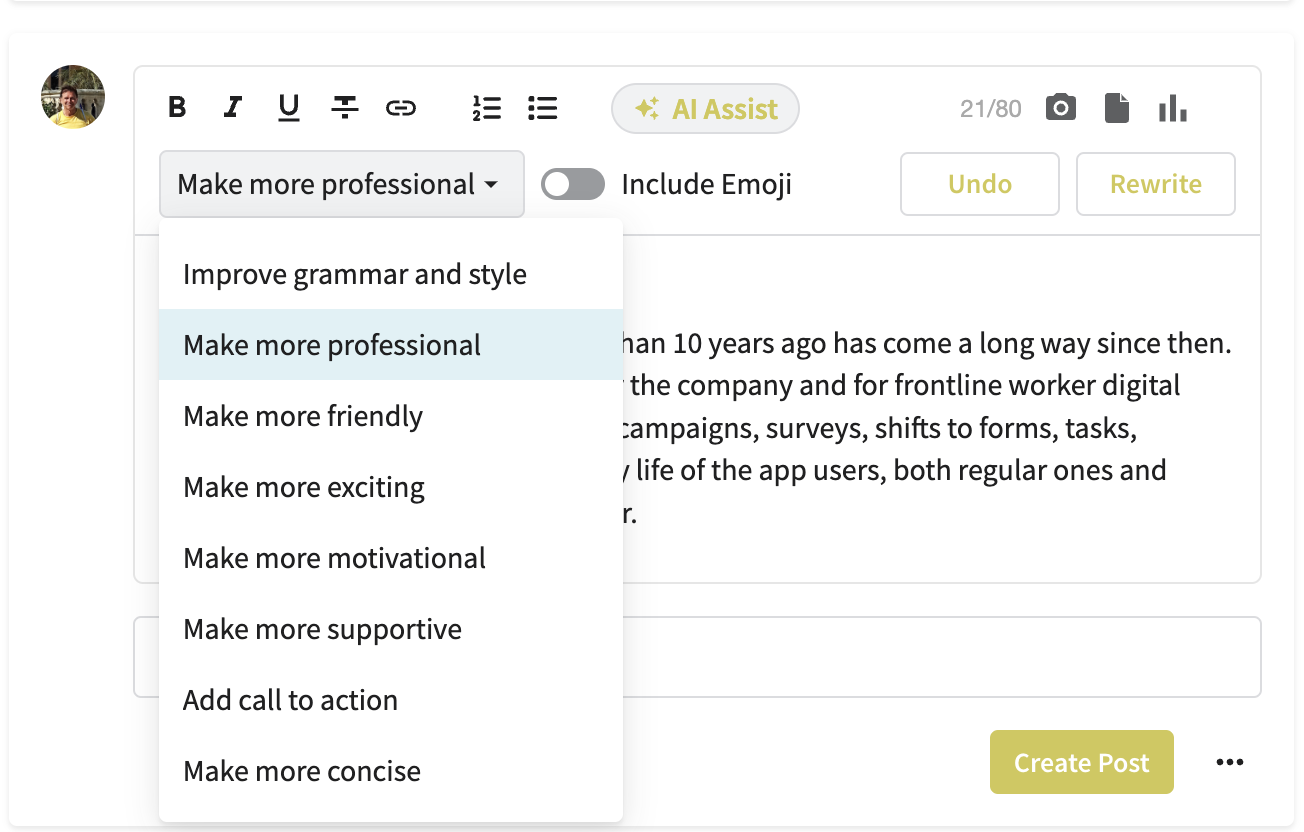The width and height of the screenshot is (1304, 832).
Task: Insert a numbered list
Action: pyautogui.click(x=487, y=108)
